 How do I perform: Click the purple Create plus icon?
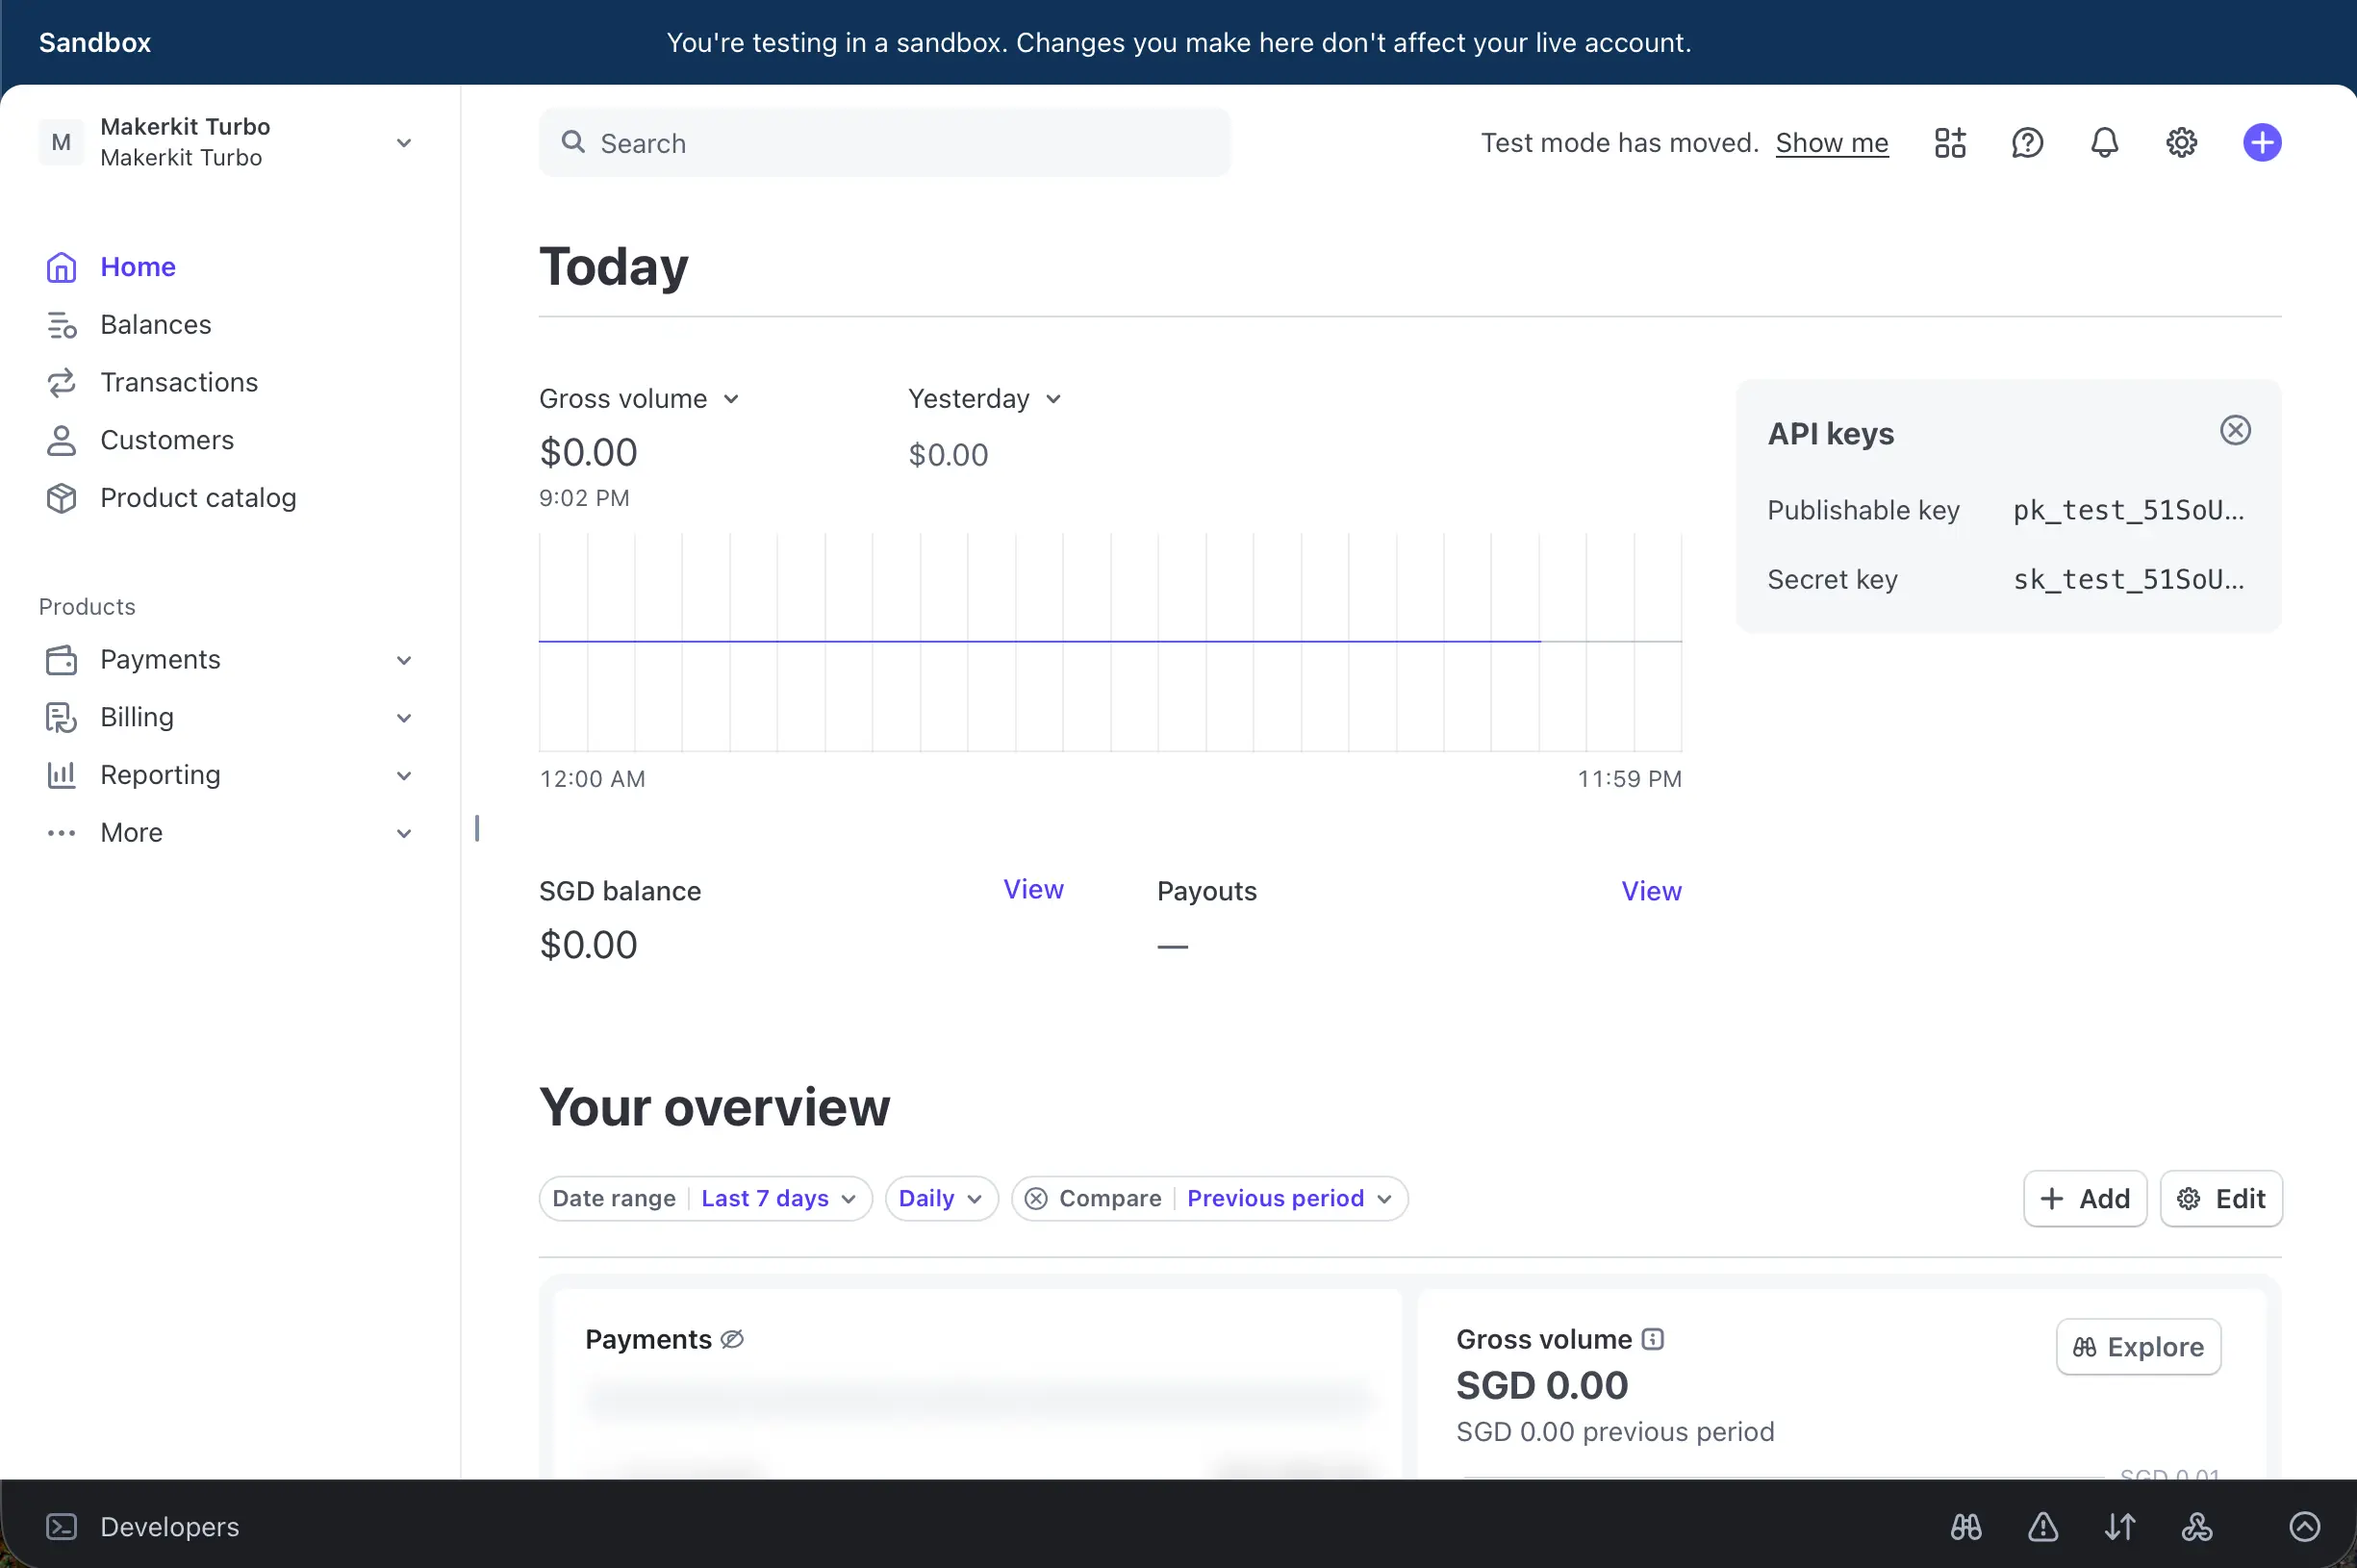[2261, 142]
